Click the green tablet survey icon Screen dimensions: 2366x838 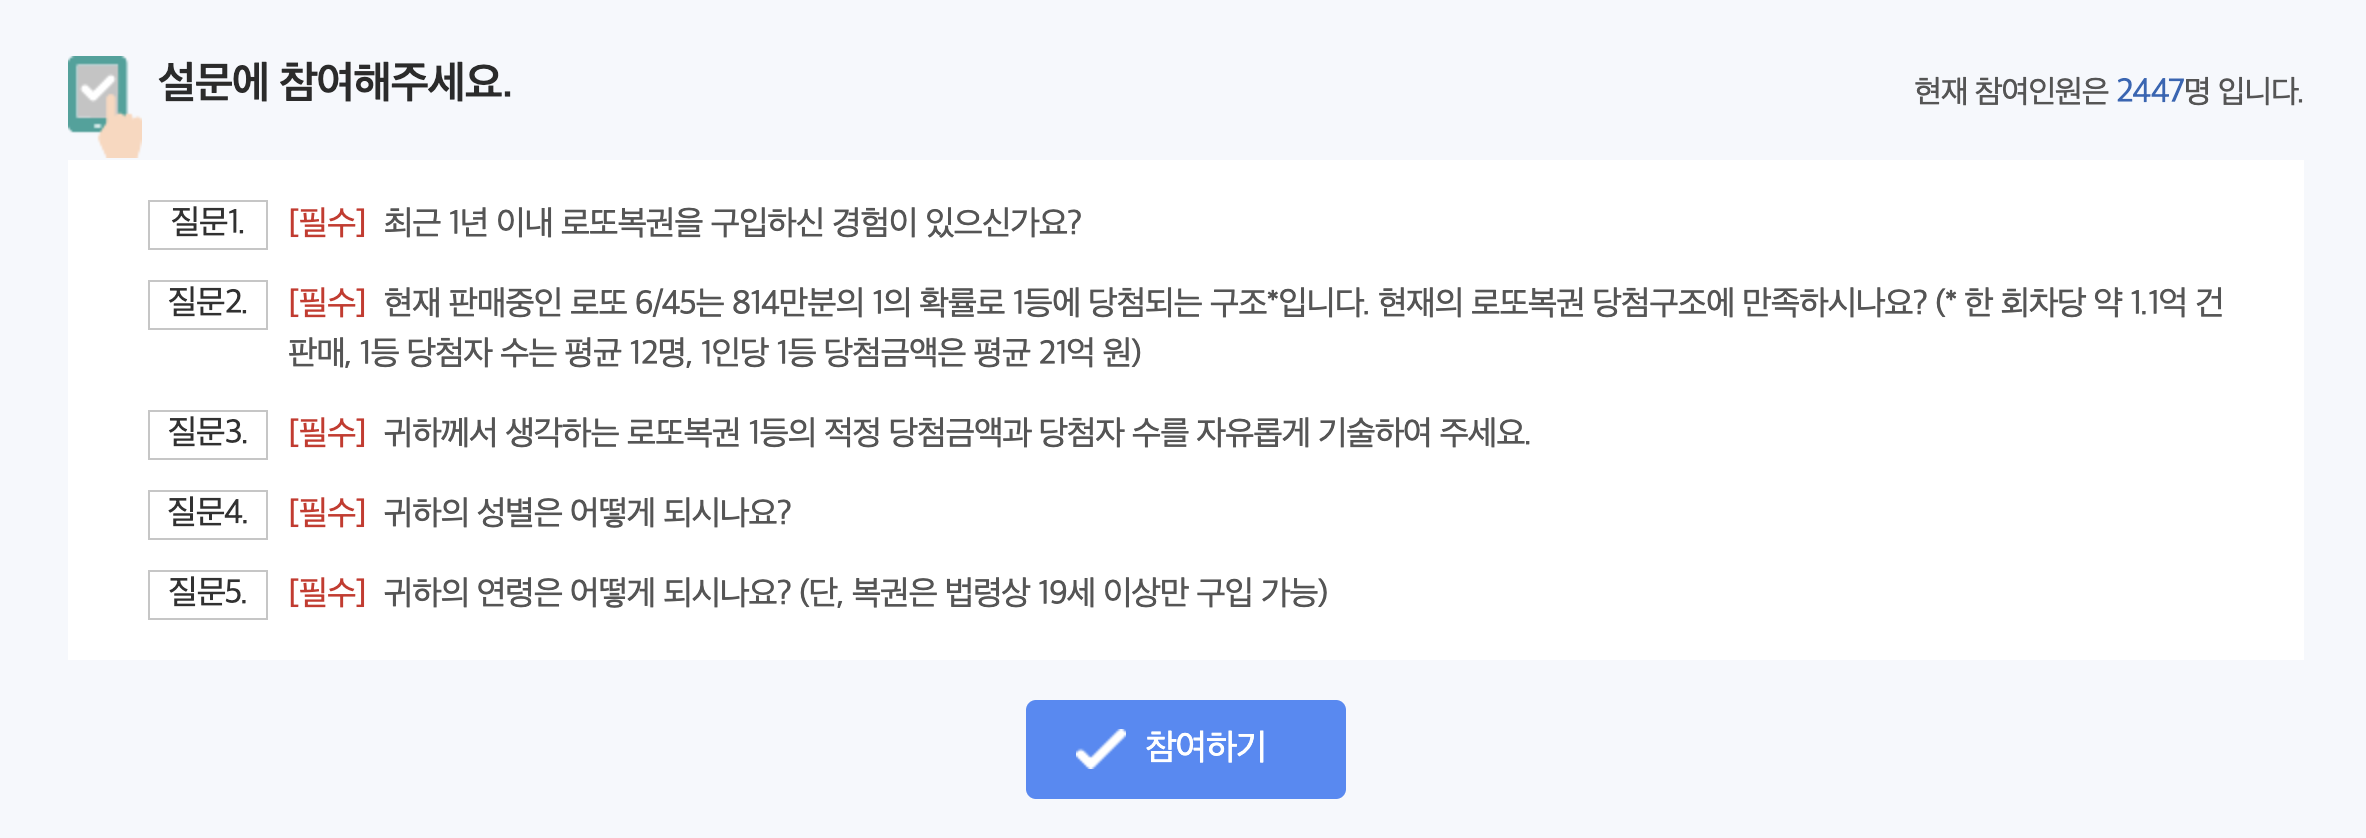coord(97,95)
